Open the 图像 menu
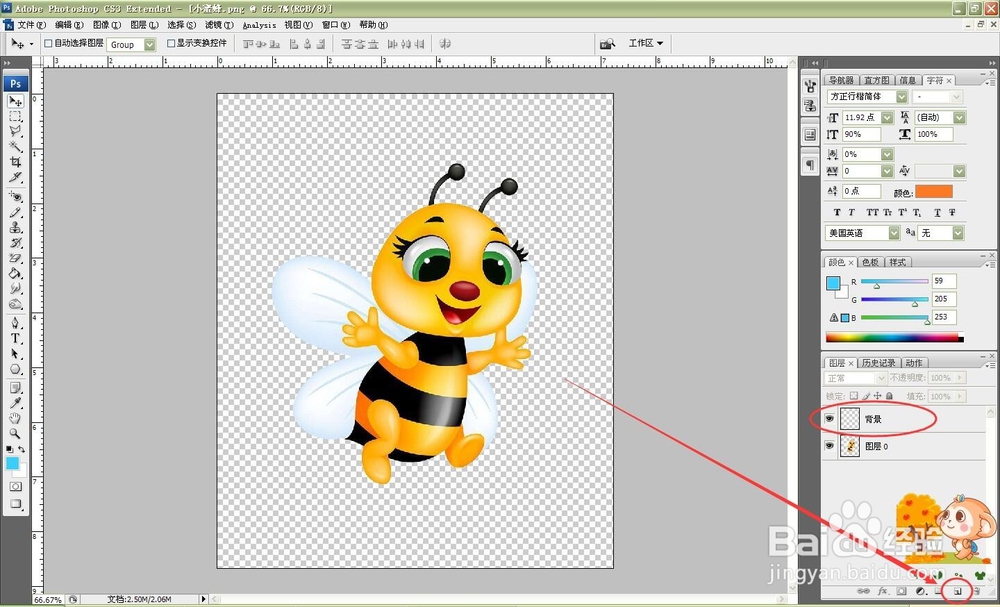 click(107, 25)
